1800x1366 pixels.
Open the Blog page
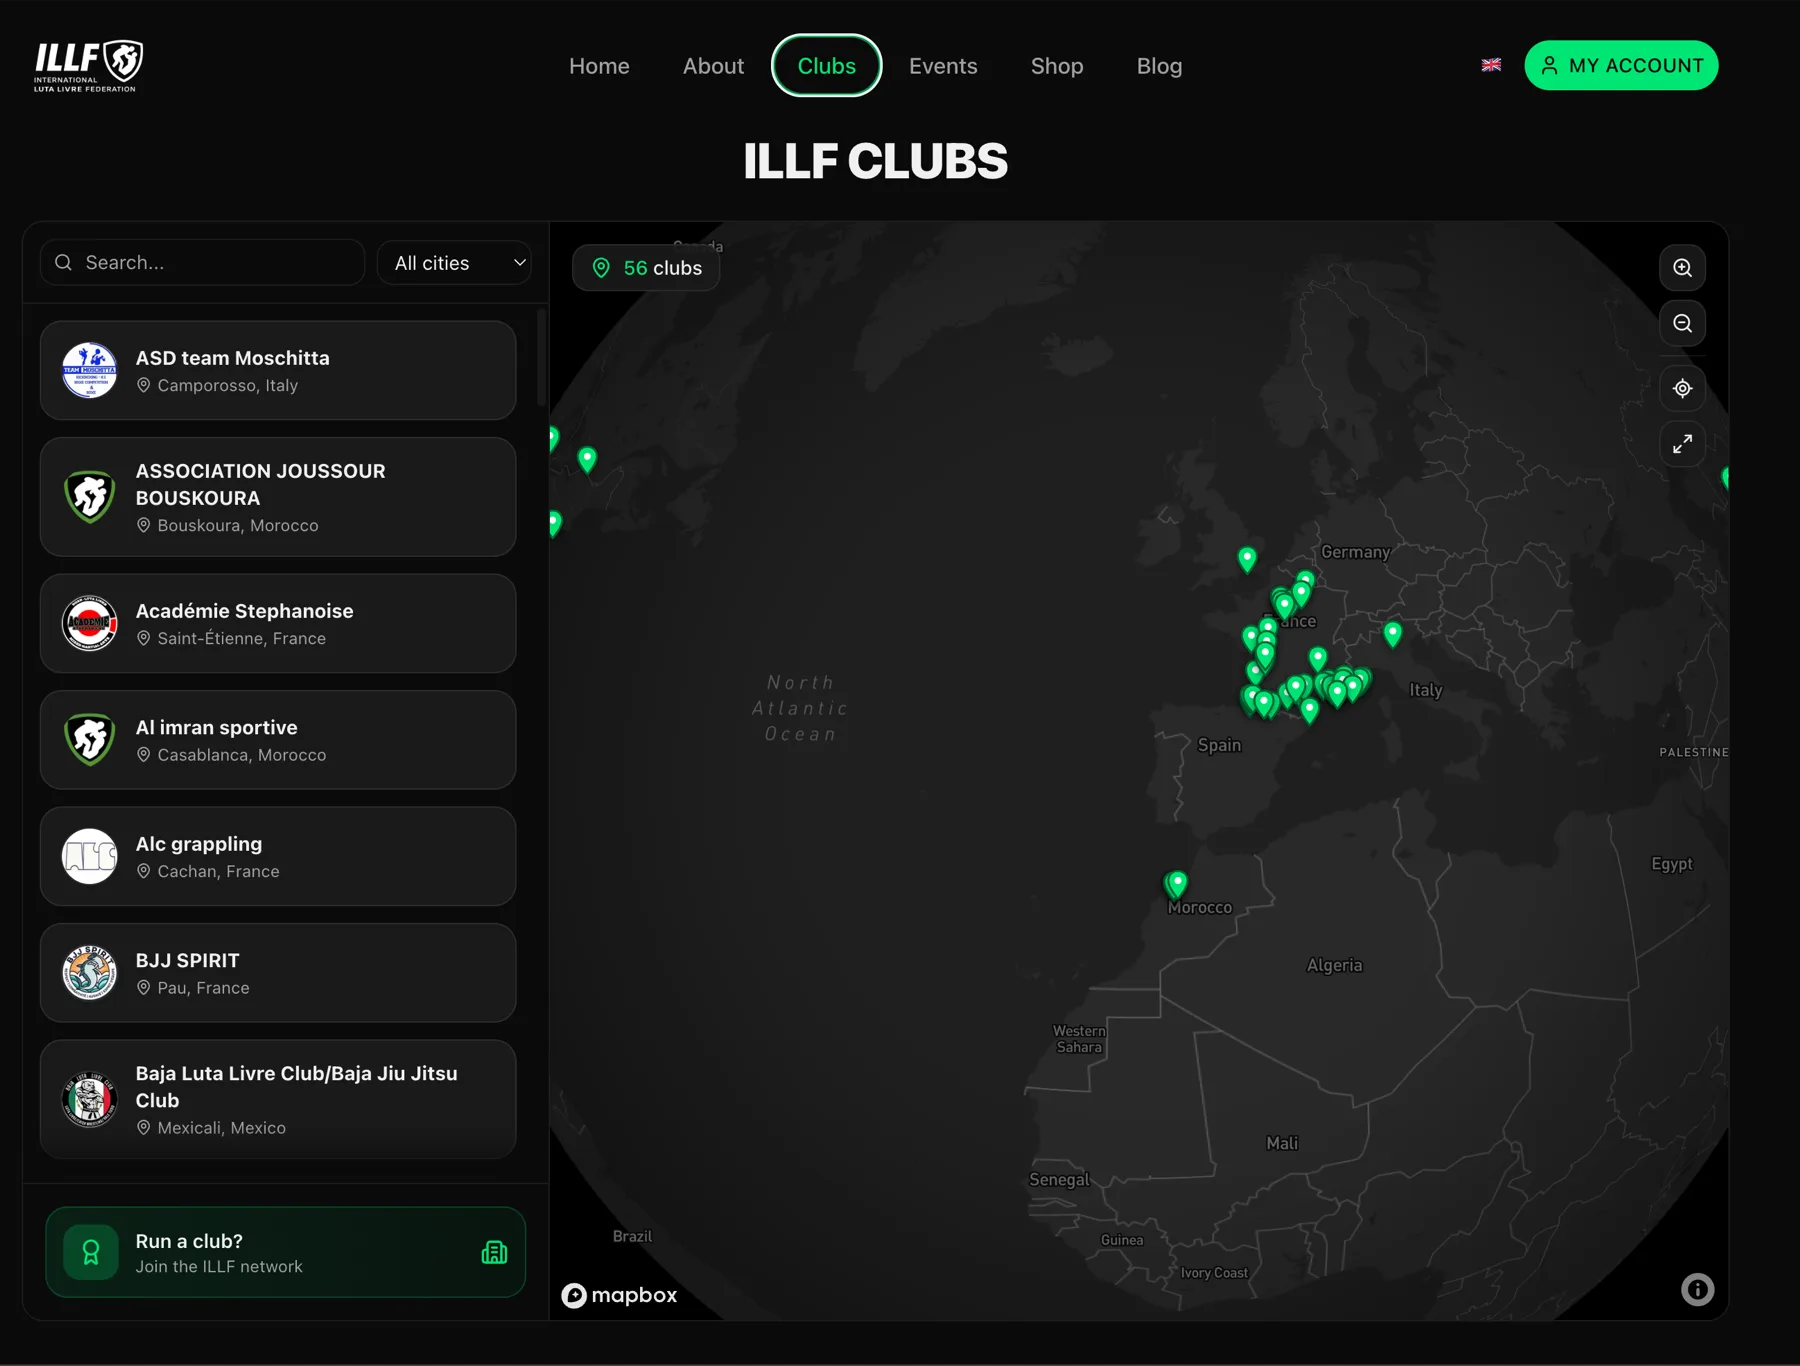(x=1159, y=66)
